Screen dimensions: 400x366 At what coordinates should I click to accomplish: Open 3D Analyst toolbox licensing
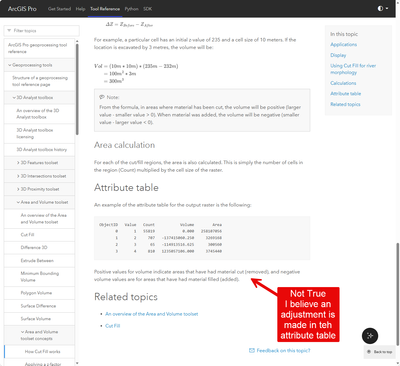pyautogui.click(x=39, y=133)
